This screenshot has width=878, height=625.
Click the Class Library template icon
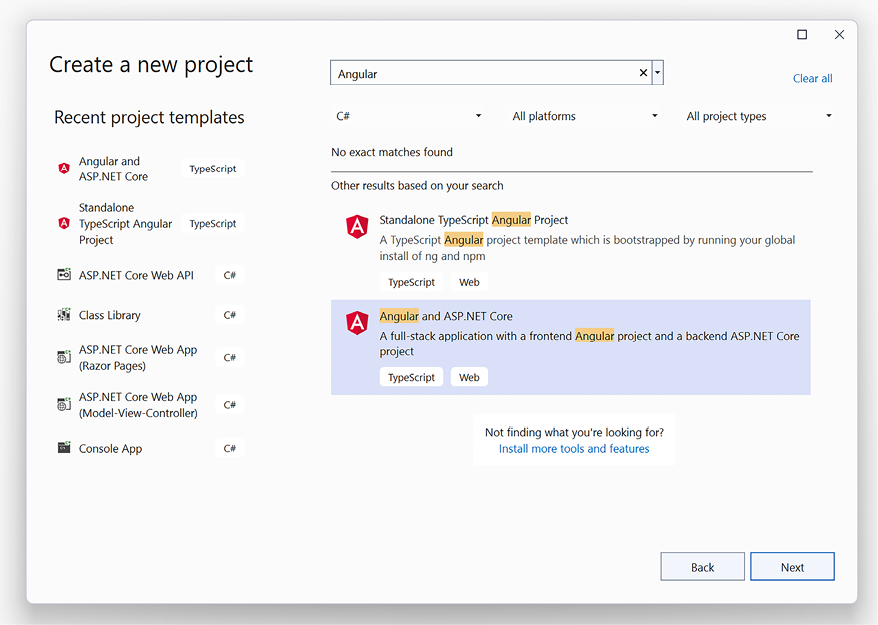pos(64,315)
